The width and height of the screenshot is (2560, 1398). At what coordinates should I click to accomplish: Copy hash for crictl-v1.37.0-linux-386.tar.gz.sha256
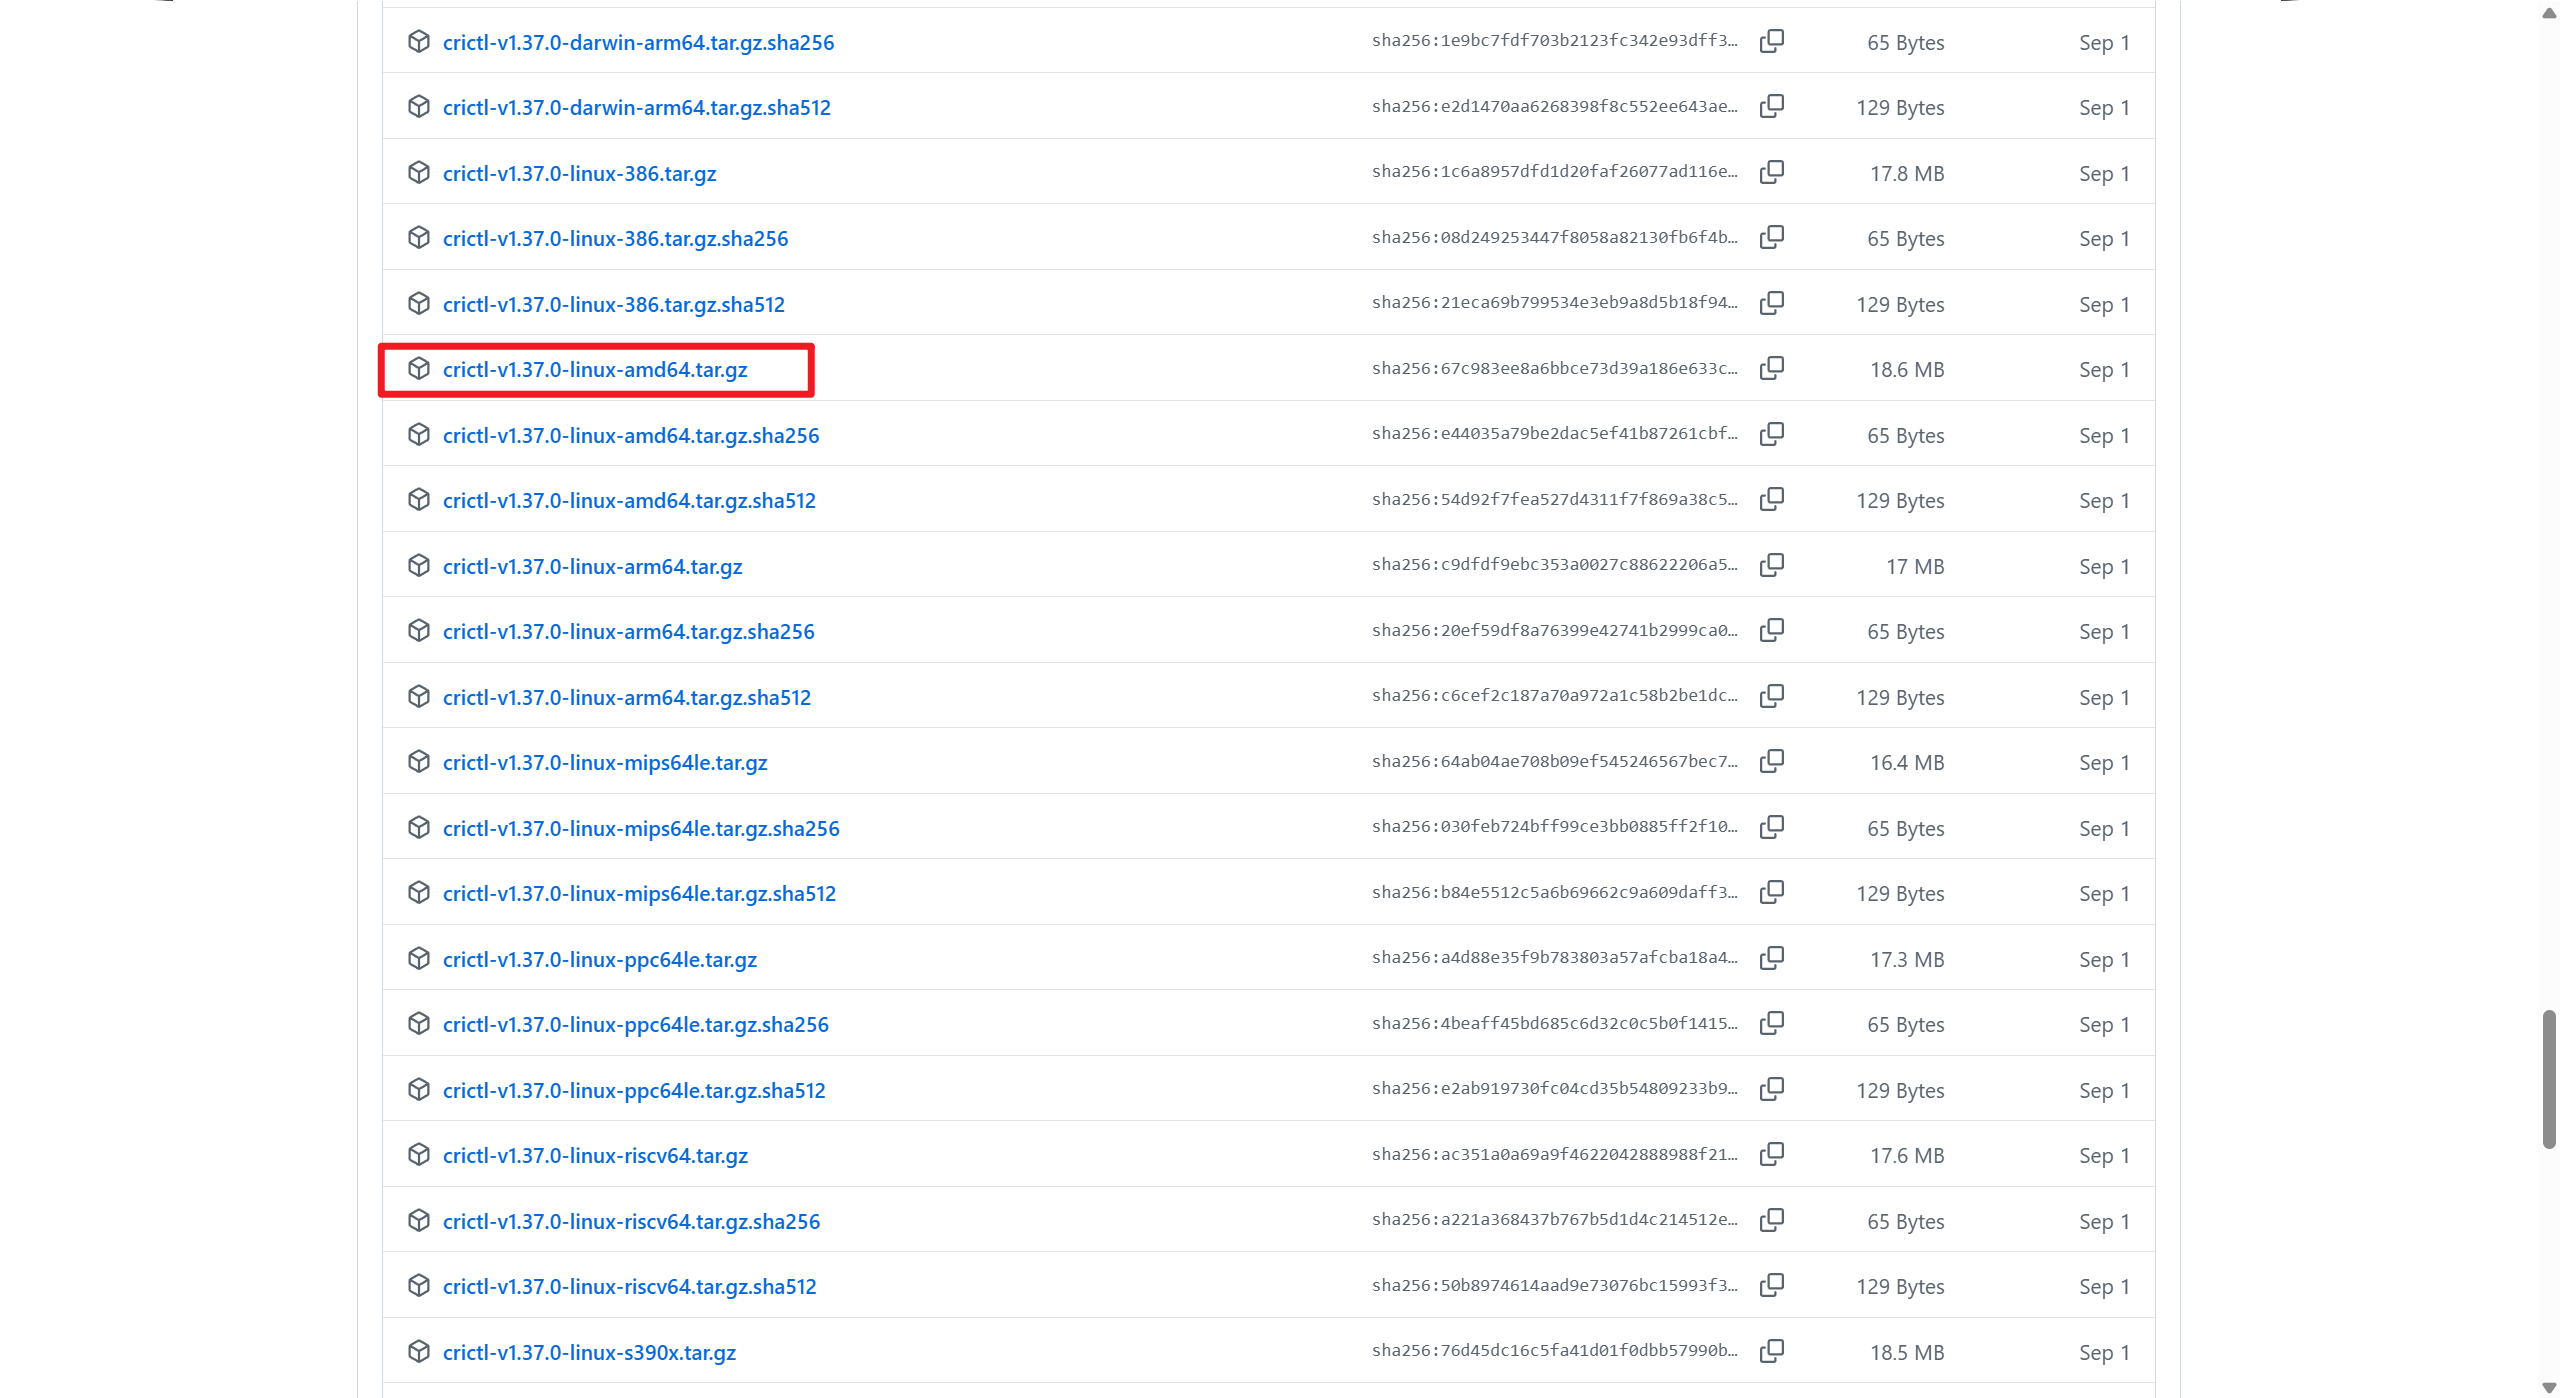click(x=1771, y=238)
